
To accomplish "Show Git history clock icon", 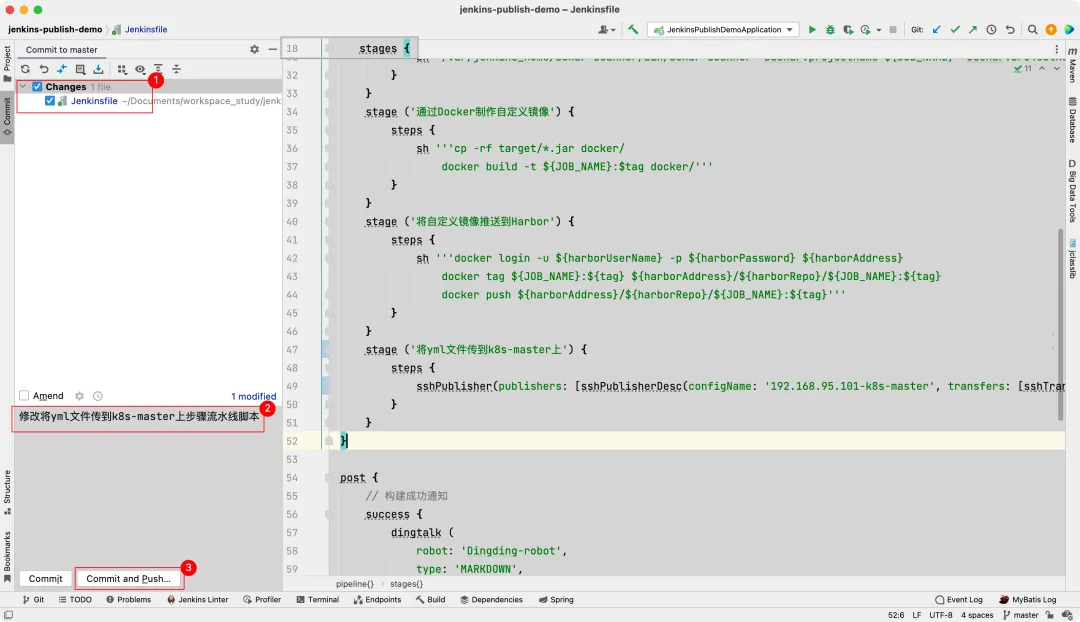I will 991,30.
